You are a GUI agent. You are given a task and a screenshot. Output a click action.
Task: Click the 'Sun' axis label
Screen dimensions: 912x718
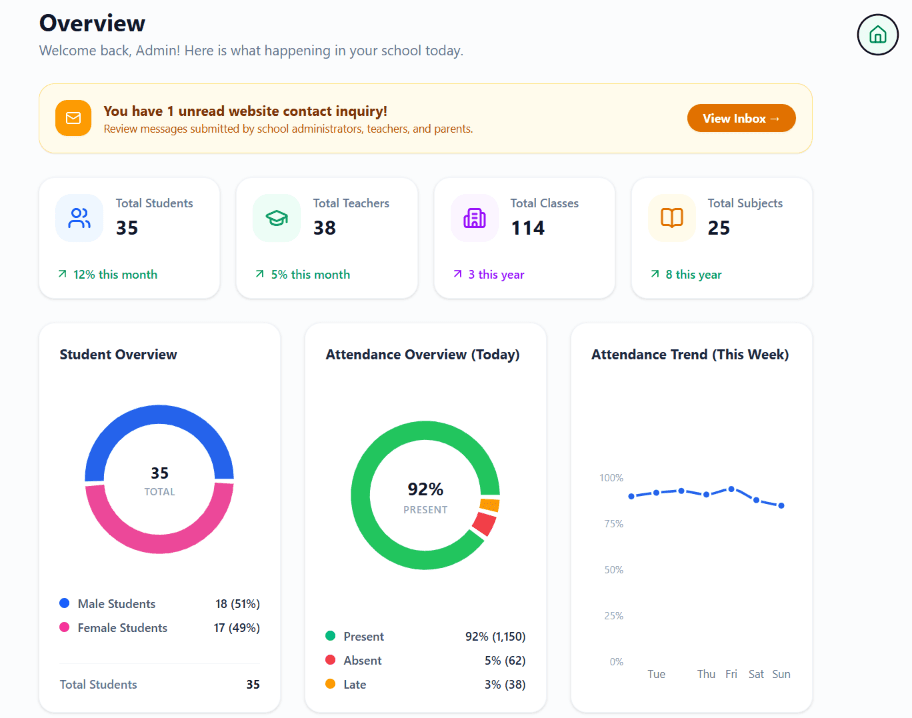coord(781,674)
